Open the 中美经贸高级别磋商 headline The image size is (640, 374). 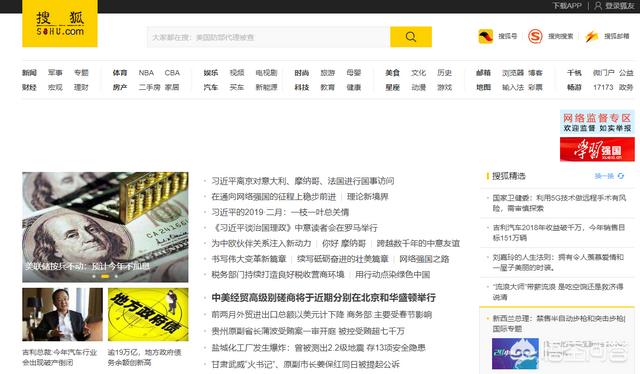coord(323,298)
